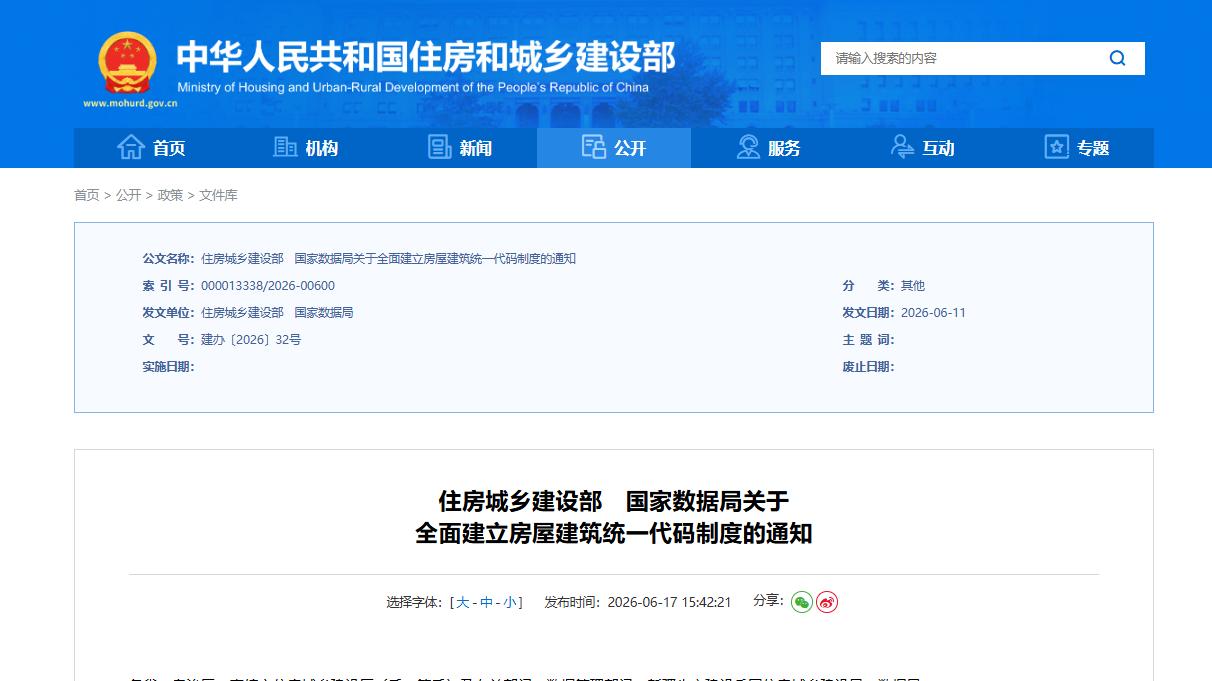Click the English ministry name subtitle

click(413, 87)
